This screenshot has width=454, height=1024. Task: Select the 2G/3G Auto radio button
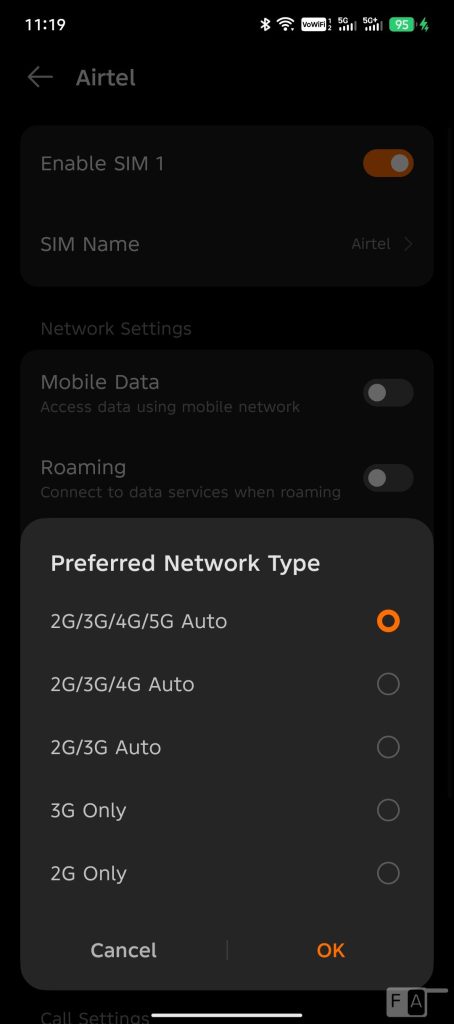point(388,747)
